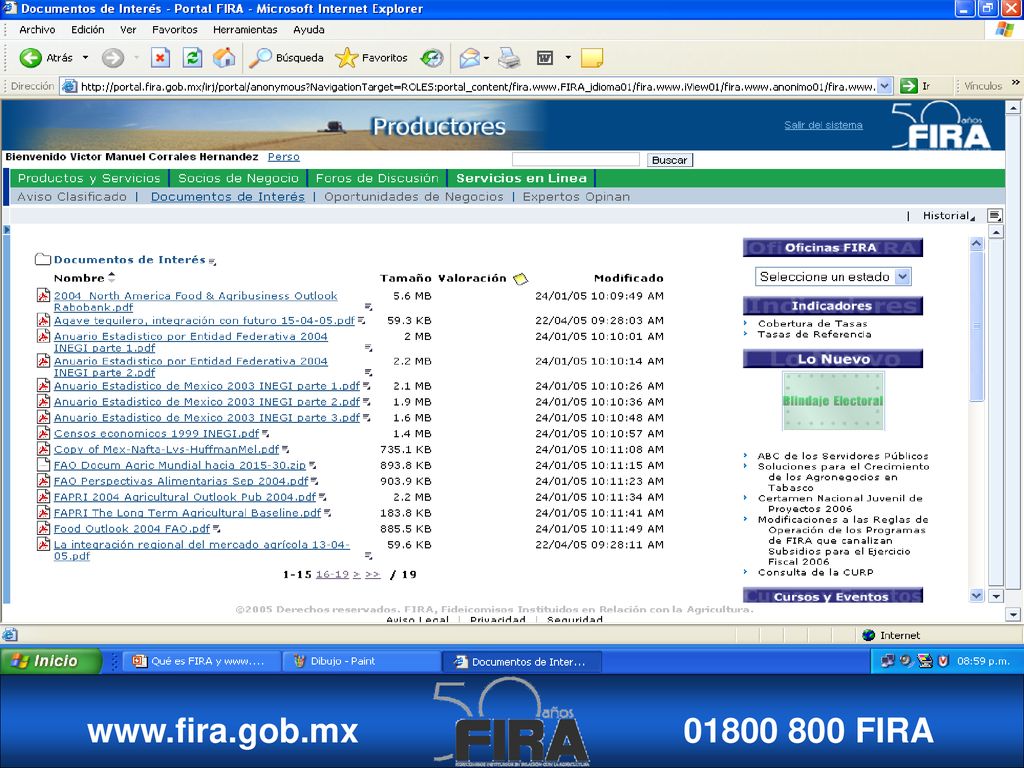1024x768 pixels.
Task: Open the Expertos Opinan subtab
Action: pos(576,197)
